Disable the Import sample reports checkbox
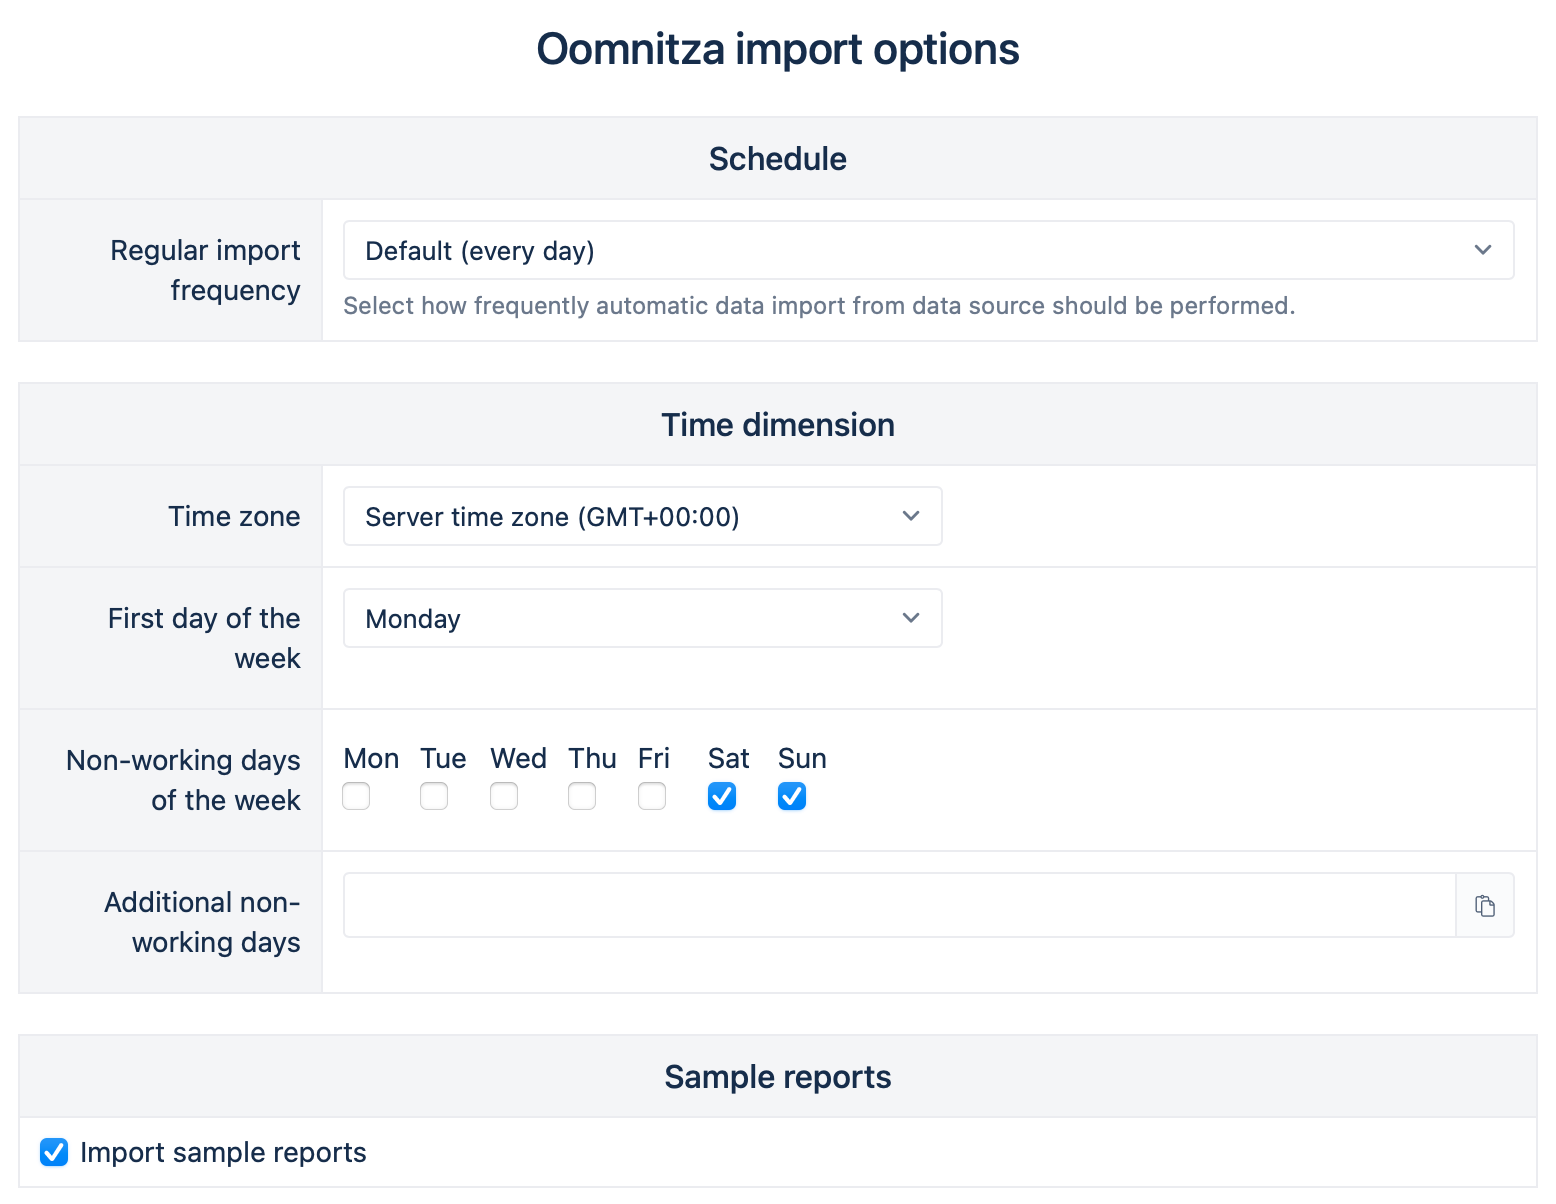Image resolution: width=1556 pixels, height=1204 pixels. click(x=54, y=1152)
